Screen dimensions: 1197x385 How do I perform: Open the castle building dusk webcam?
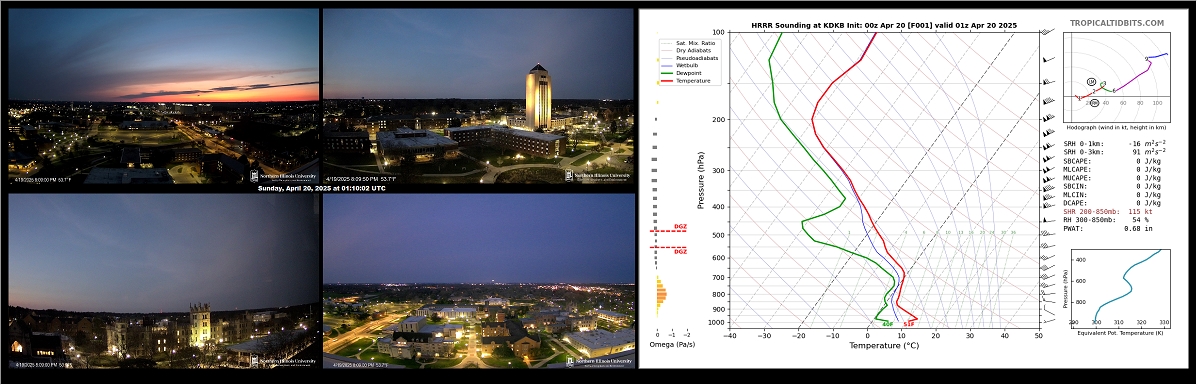163,281
